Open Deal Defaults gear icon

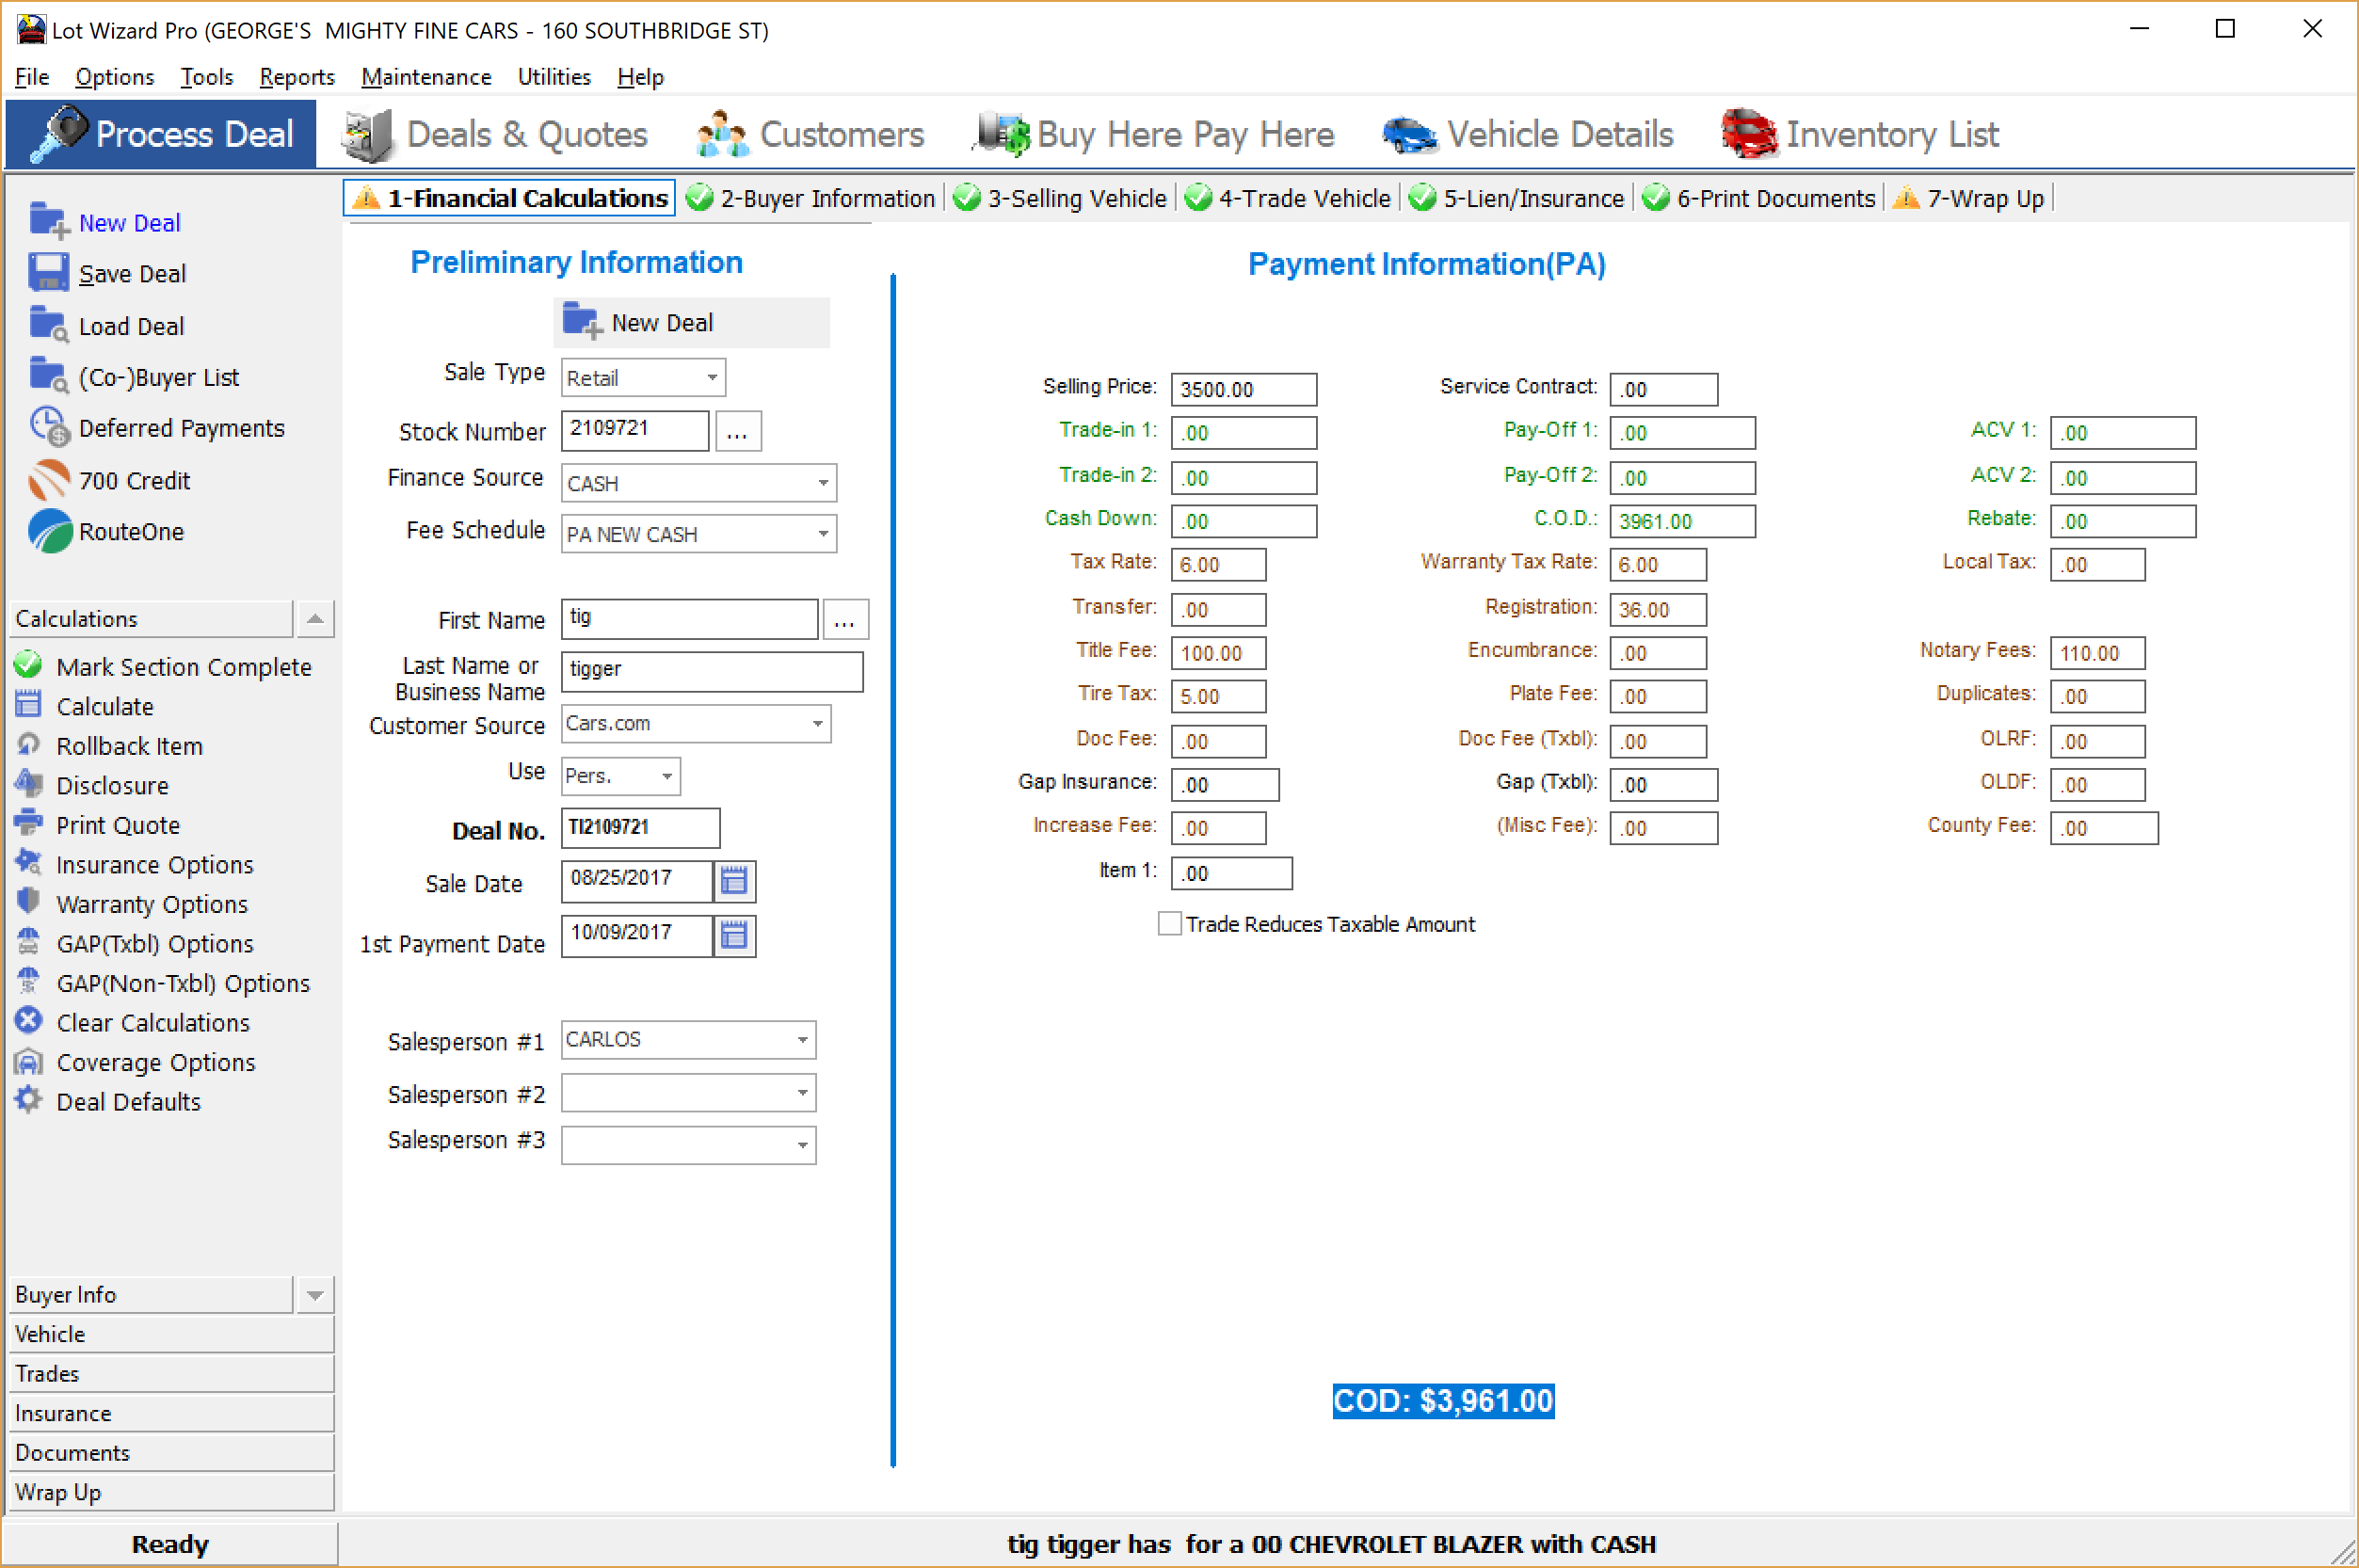(x=28, y=1100)
